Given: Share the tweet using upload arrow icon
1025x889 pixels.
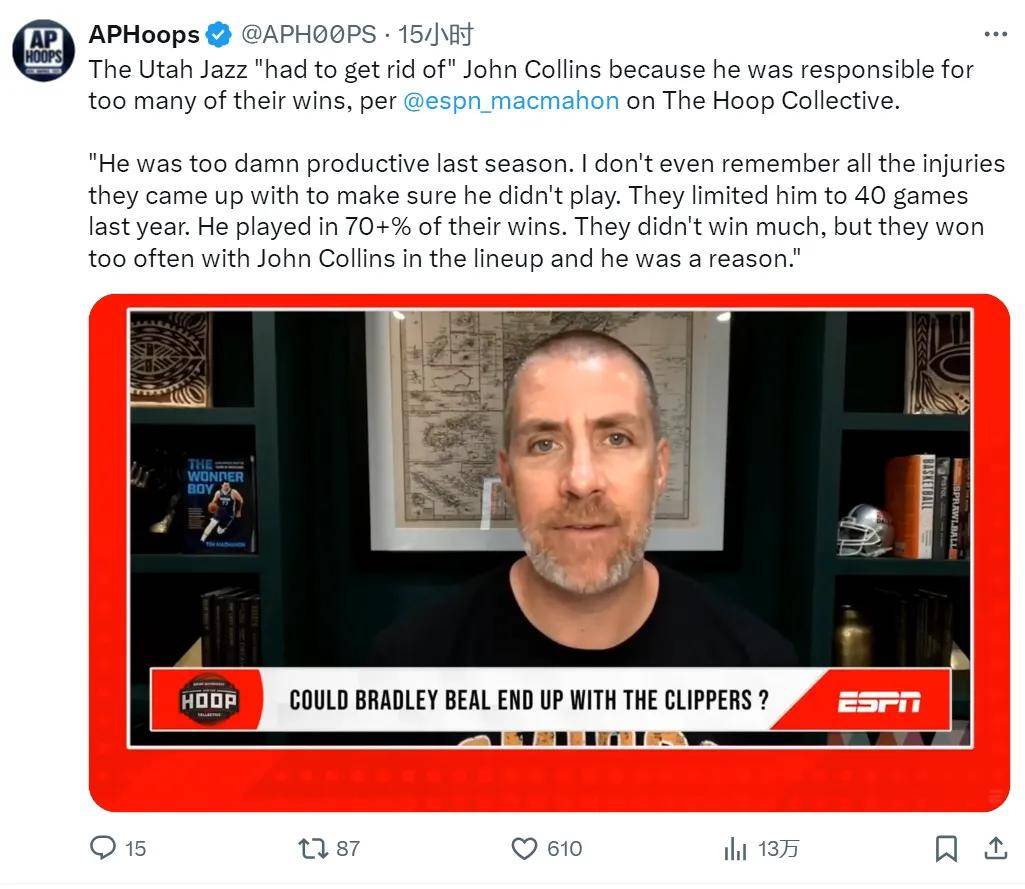Looking at the screenshot, I should point(995,848).
